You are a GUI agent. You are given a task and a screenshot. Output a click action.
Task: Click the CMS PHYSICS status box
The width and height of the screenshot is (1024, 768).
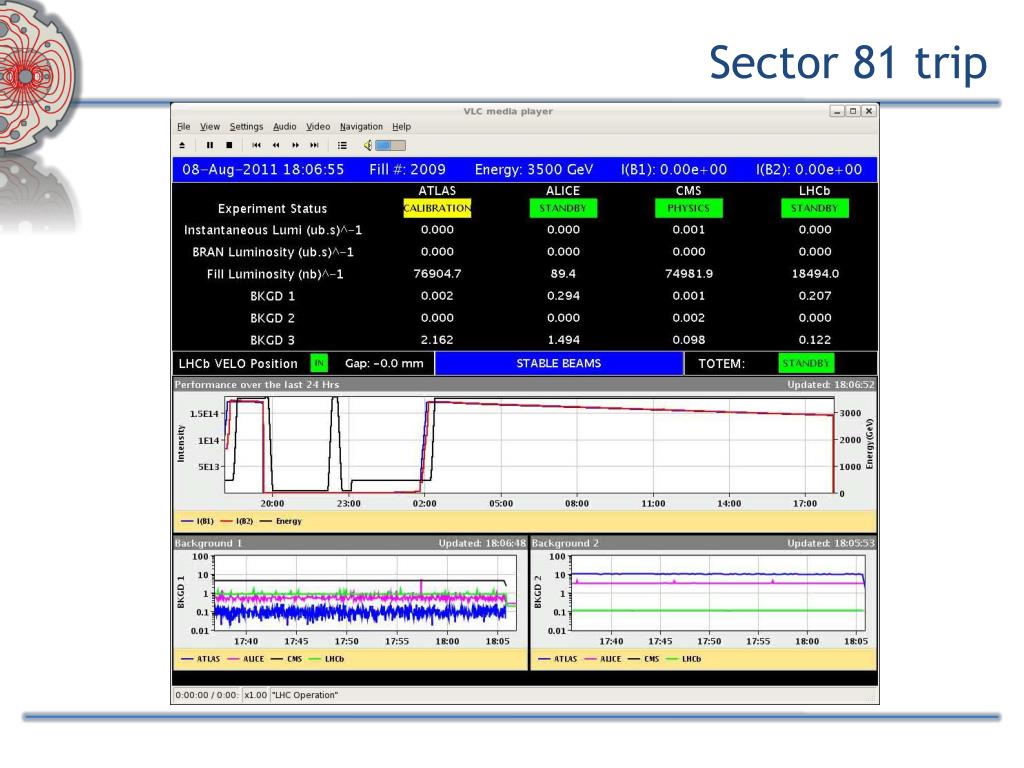coord(688,208)
